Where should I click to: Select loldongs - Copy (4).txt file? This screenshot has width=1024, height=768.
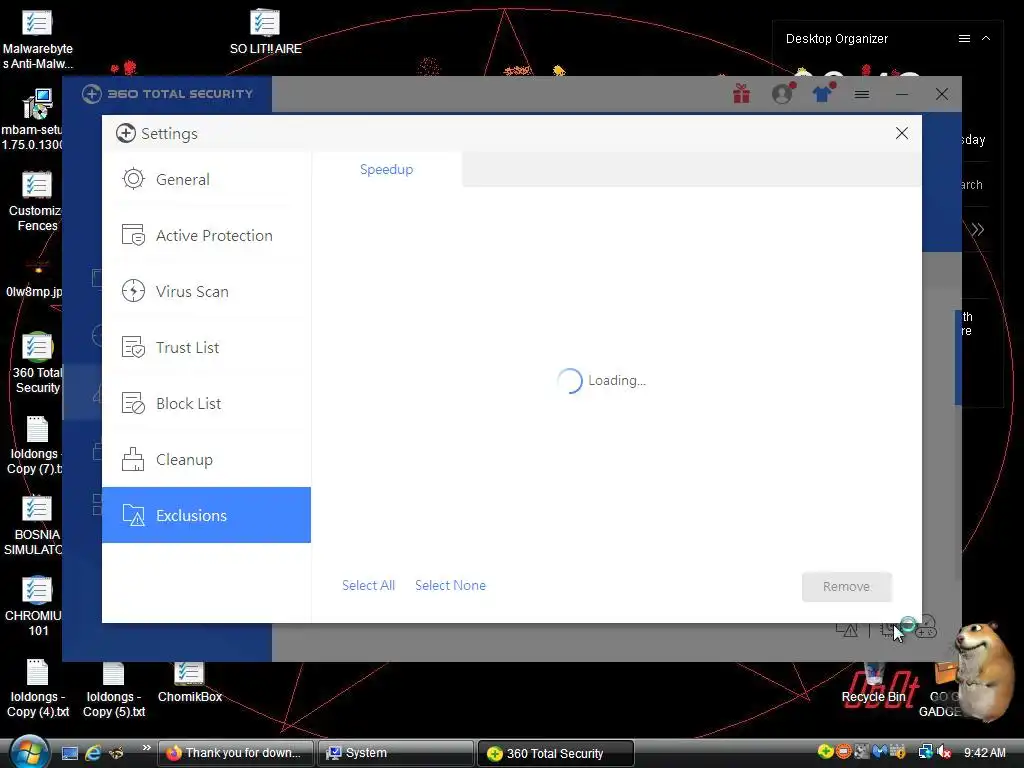tap(38, 688)
